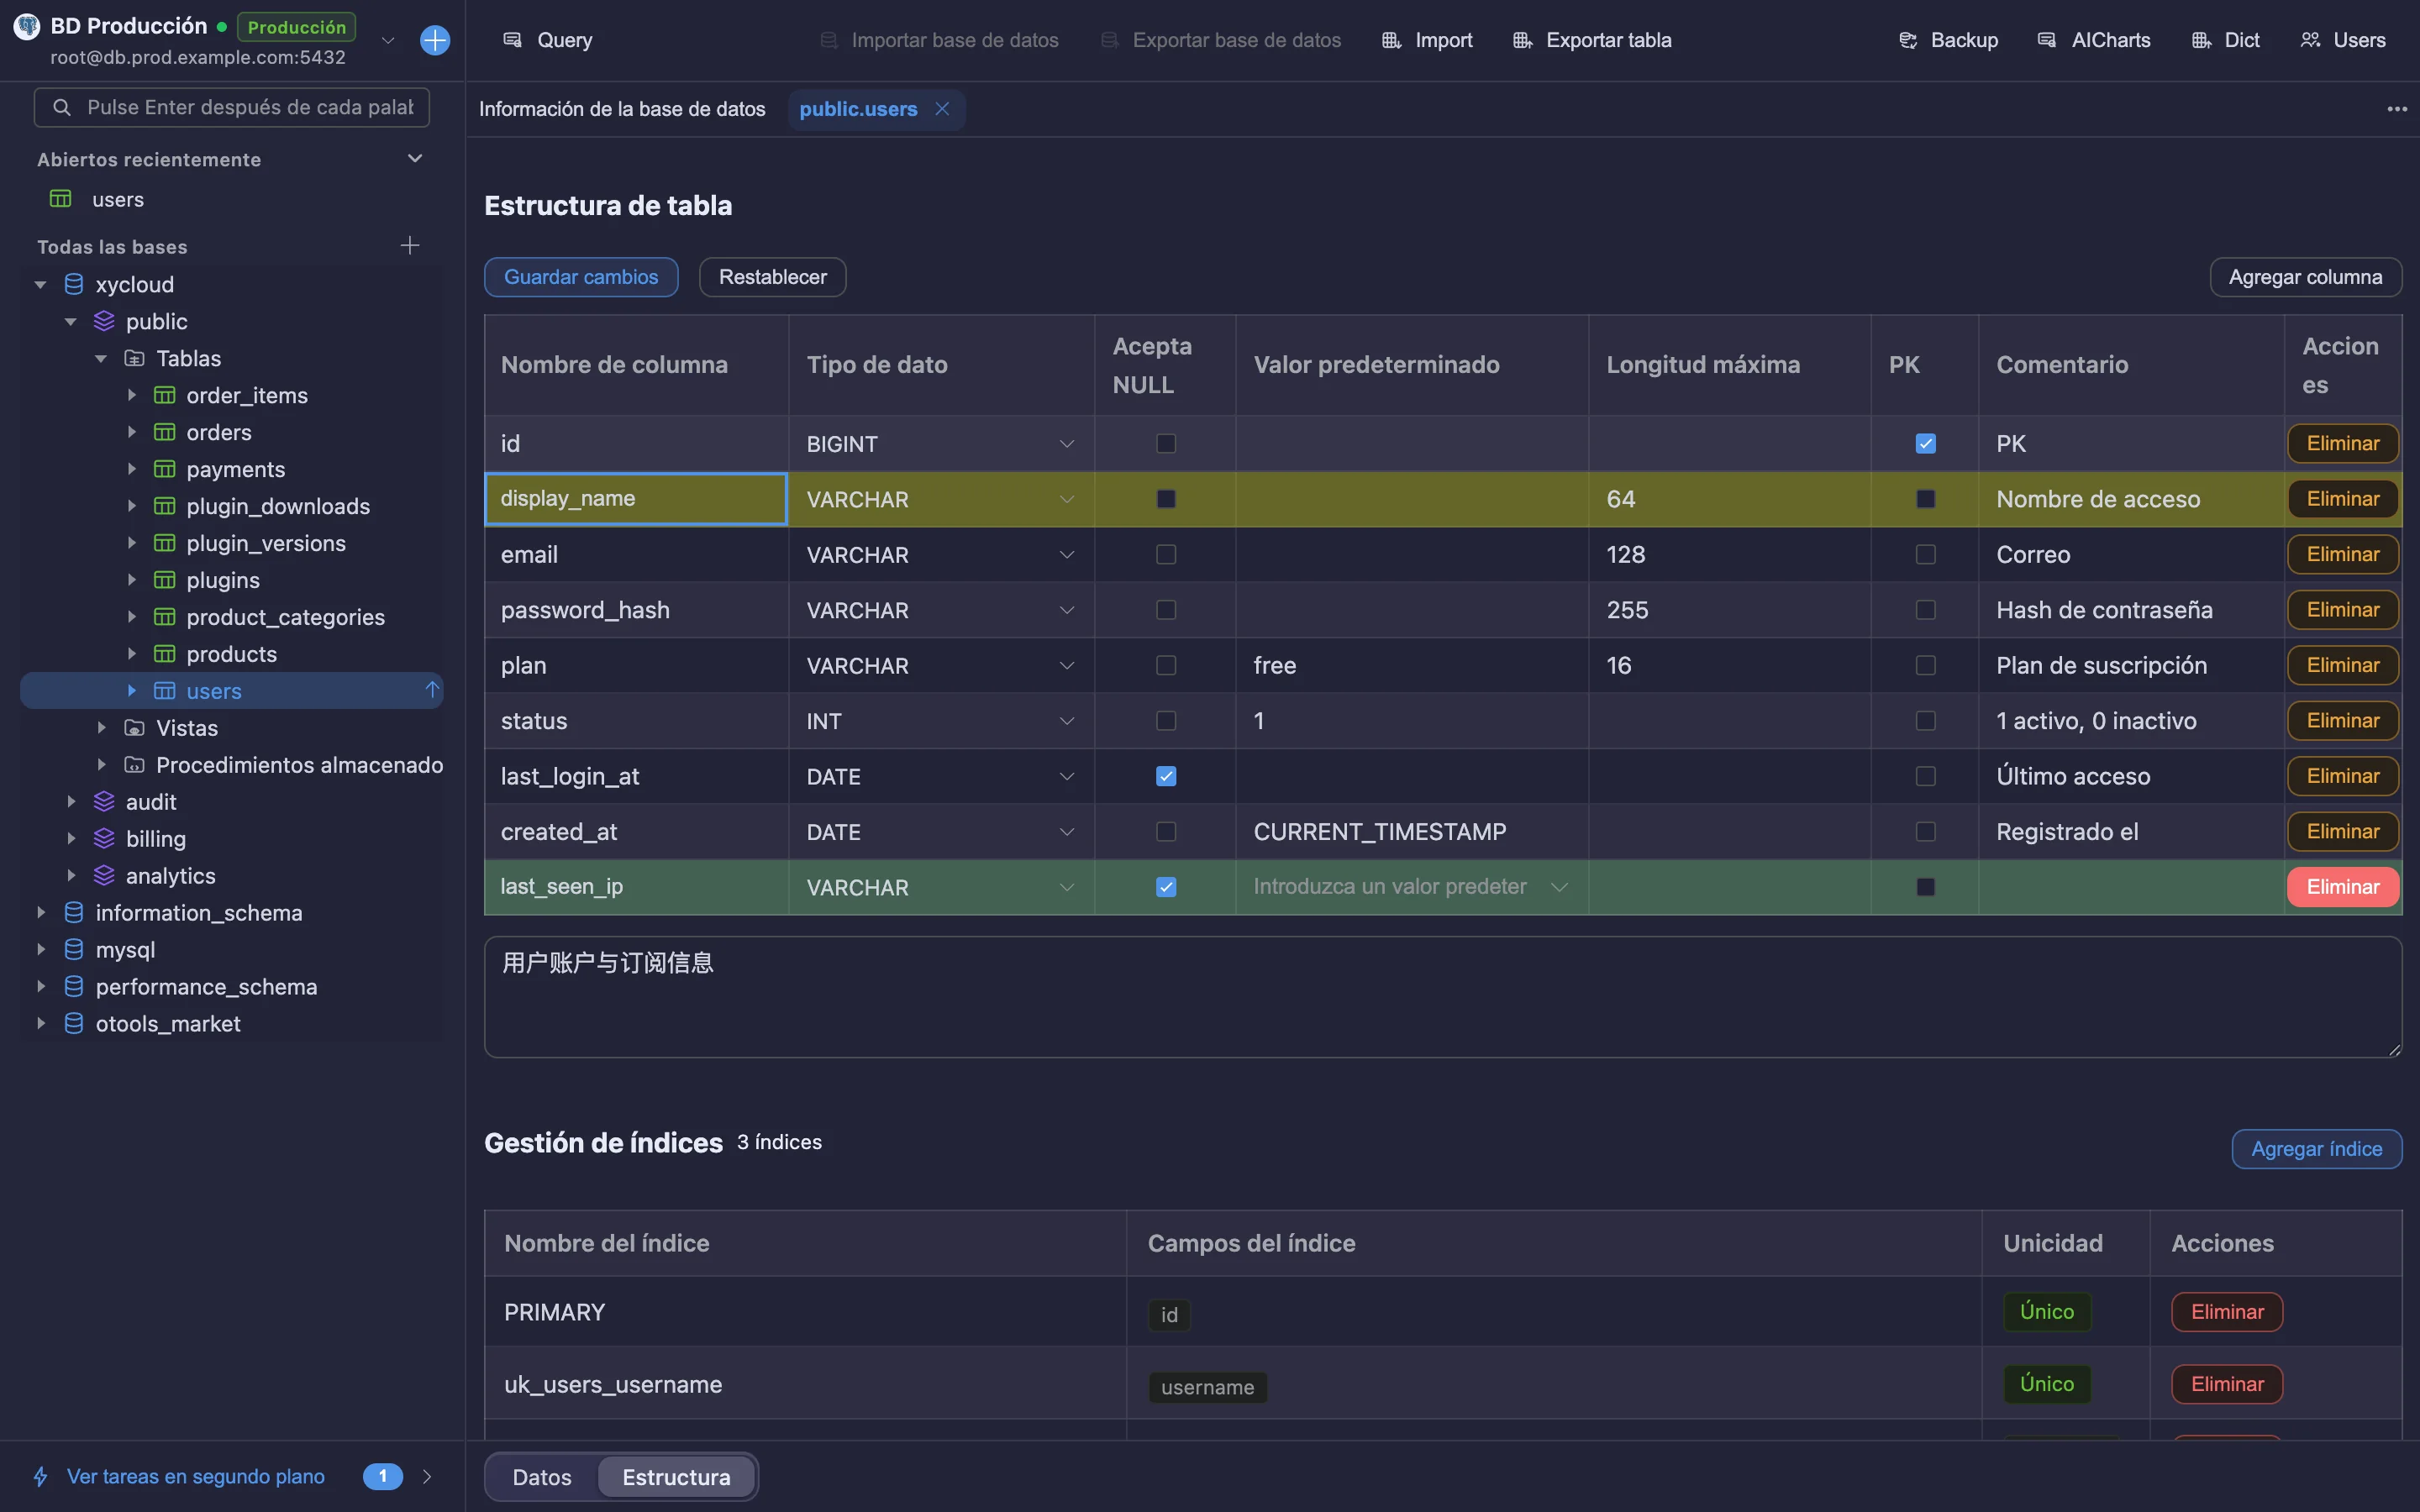Open the Users management icon
The image size is (2420, 1512).
pos(2310,40)
